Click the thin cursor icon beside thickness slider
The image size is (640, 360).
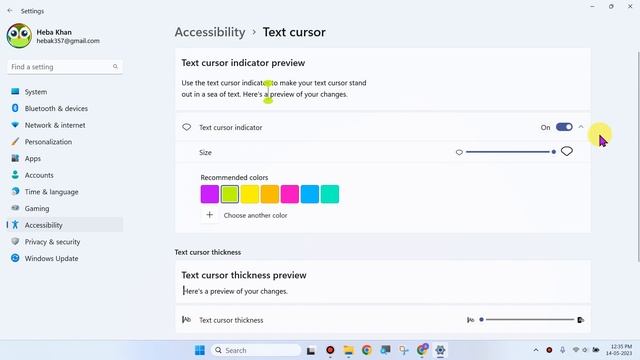[471, 320]
